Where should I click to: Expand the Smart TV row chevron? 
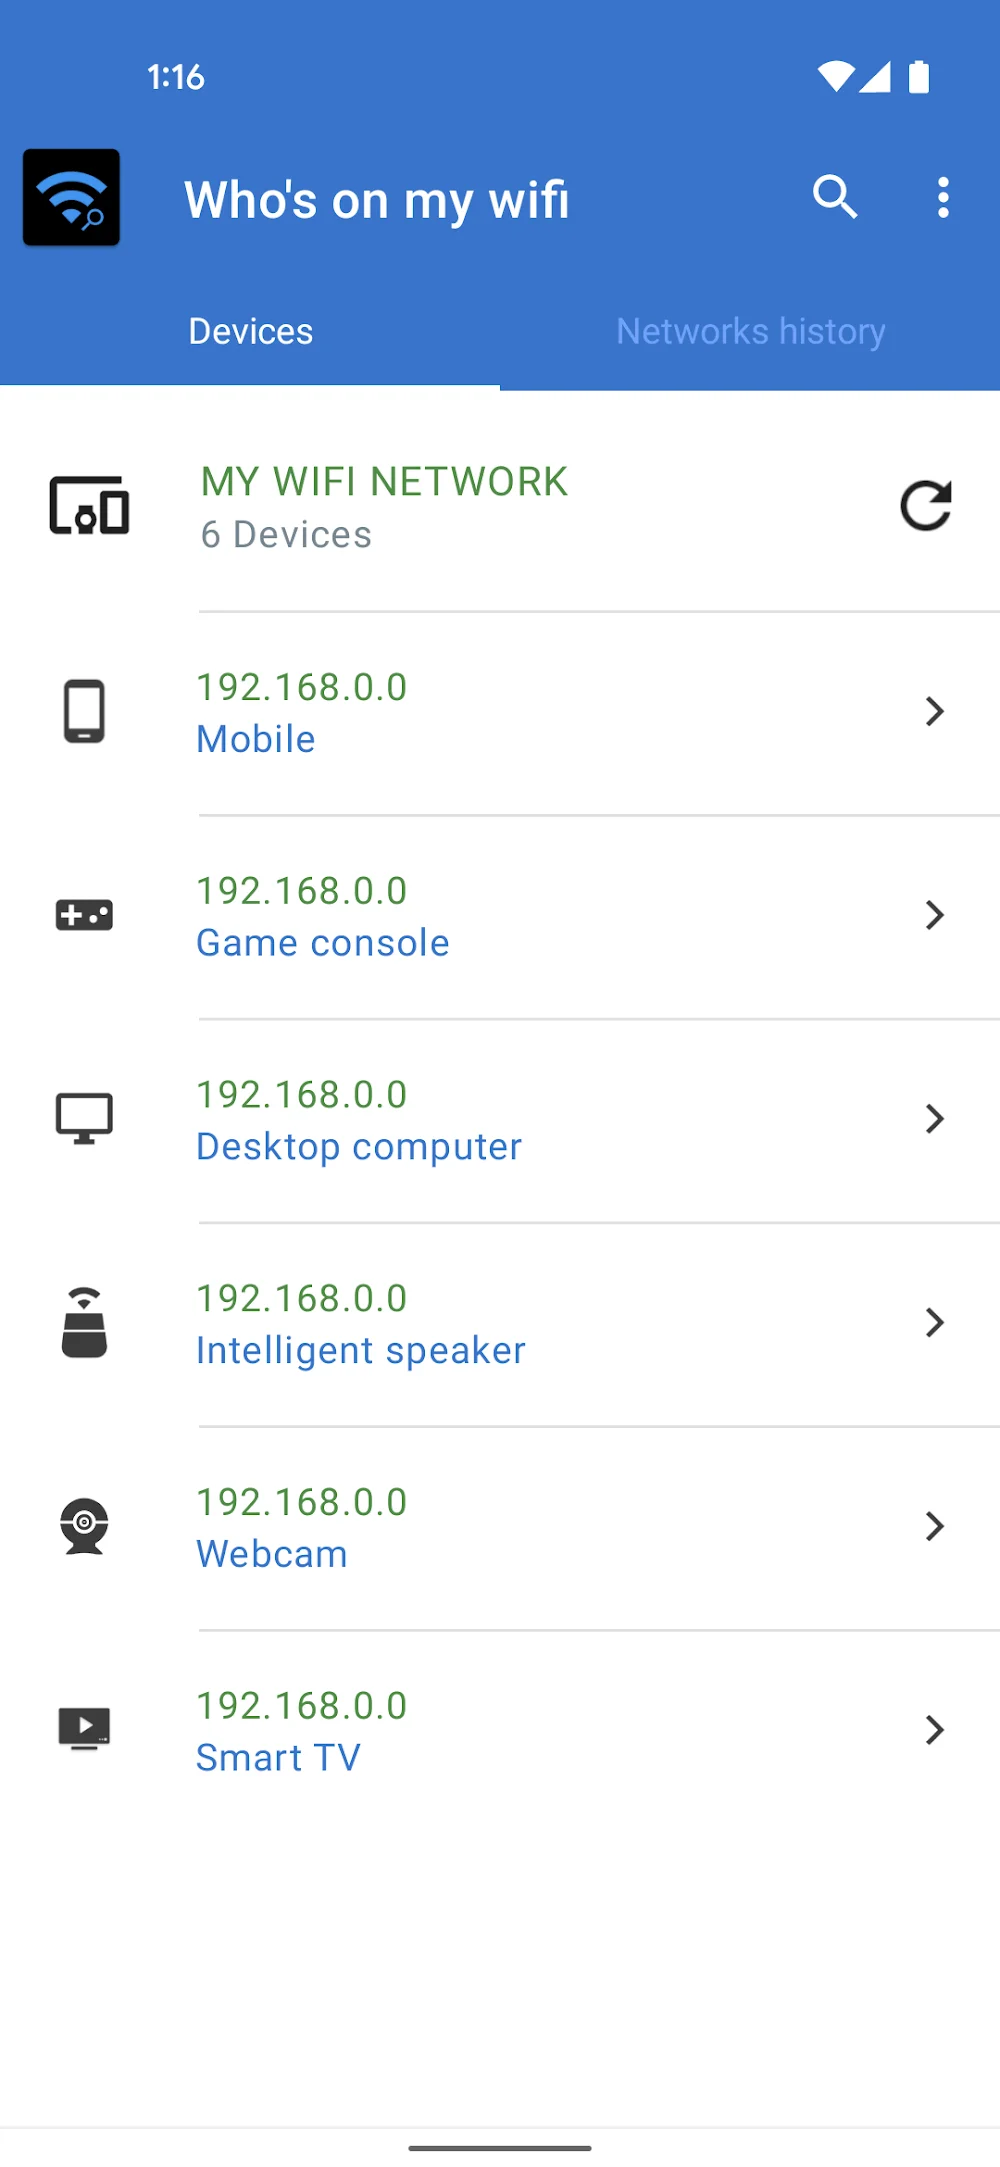coord(935,1730)
